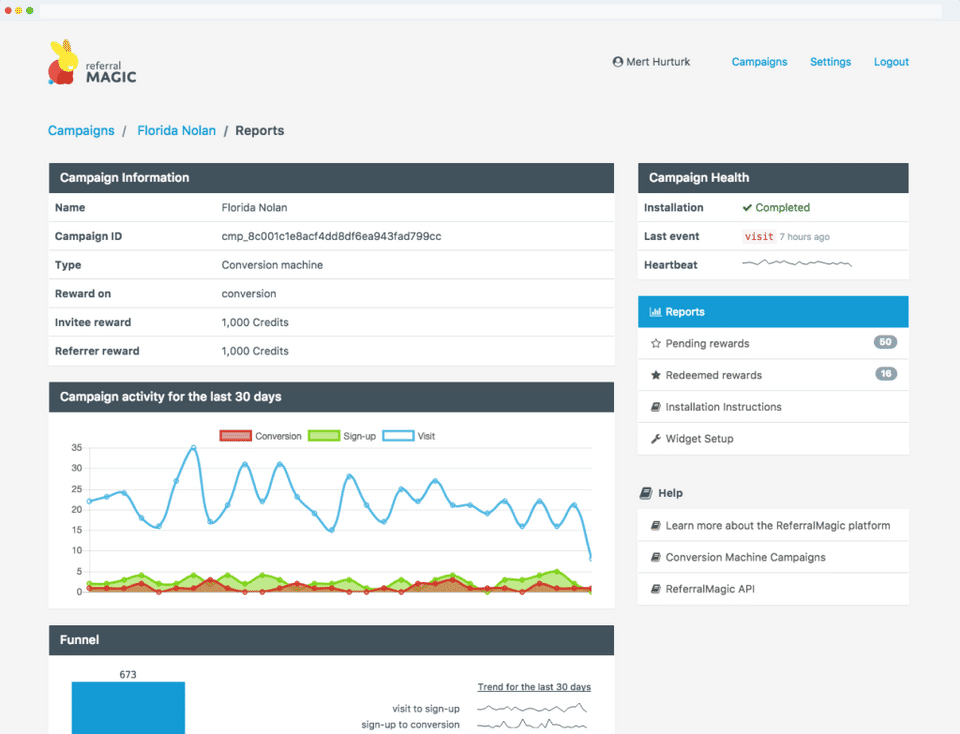Click the book icon beside Conversion Machine Campaigns
This screenshot has width=960, height=734.
point(656,557)
